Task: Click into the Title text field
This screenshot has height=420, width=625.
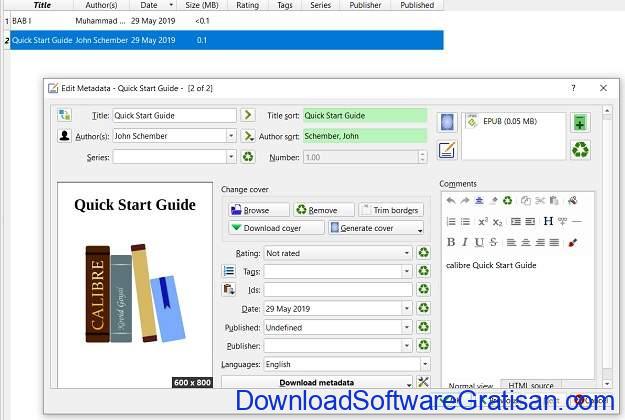Action: coord(175,115)
